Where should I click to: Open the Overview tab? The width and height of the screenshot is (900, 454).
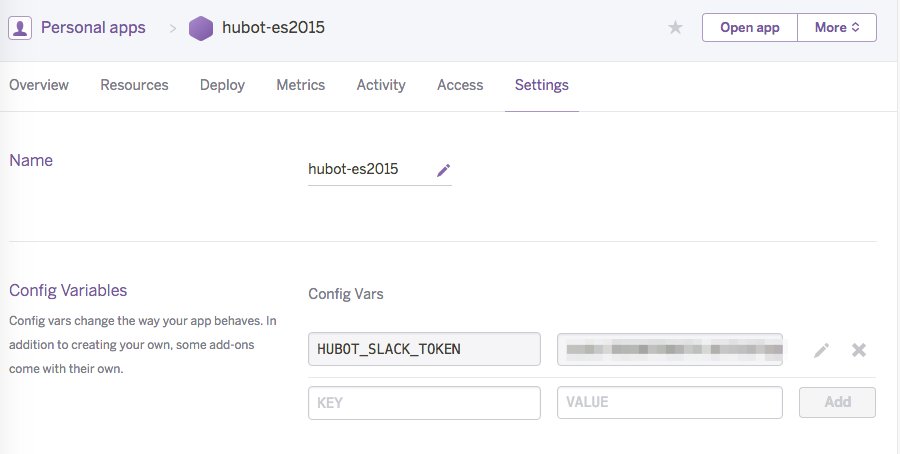pos(39,85)
